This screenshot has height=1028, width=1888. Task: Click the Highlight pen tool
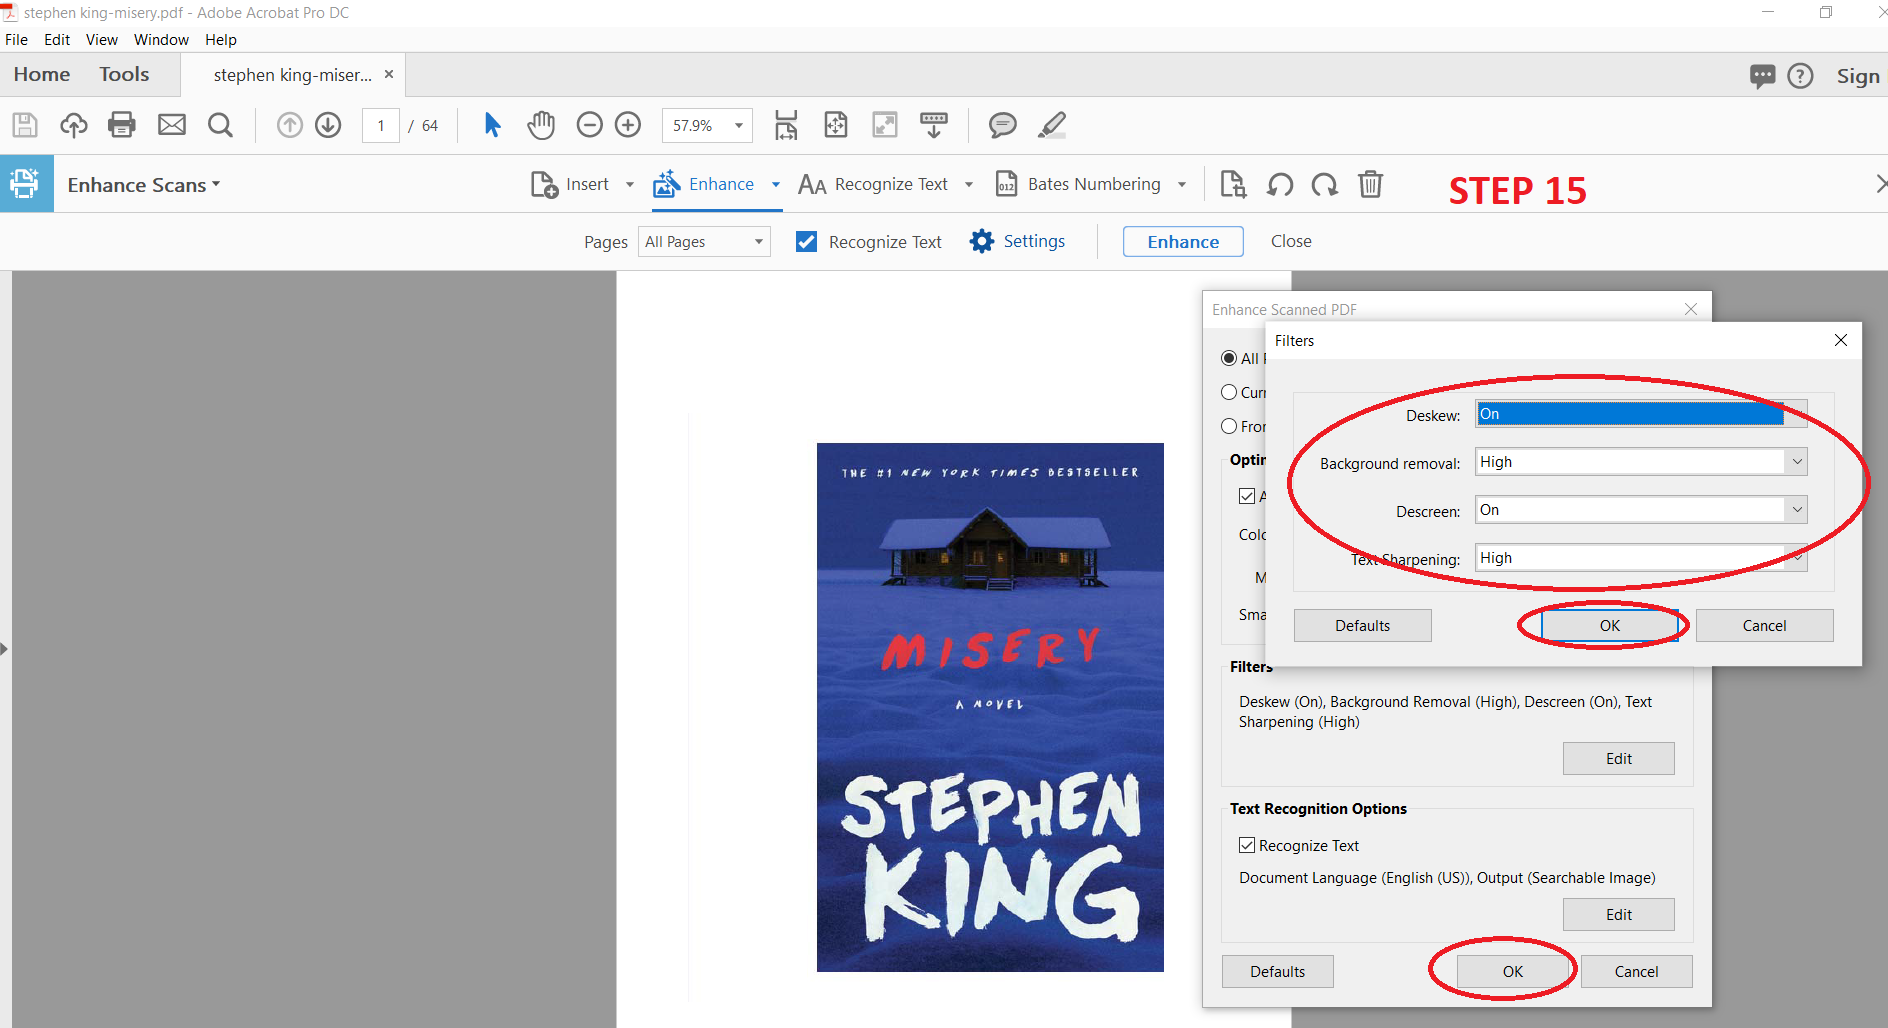click(1052, 125)
